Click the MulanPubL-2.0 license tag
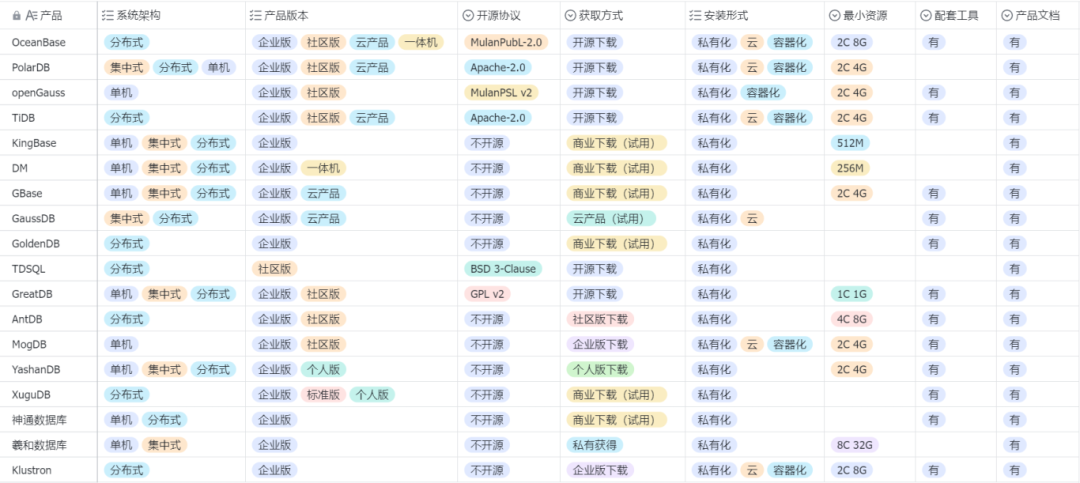1080x483 pixels. (506, 42)
